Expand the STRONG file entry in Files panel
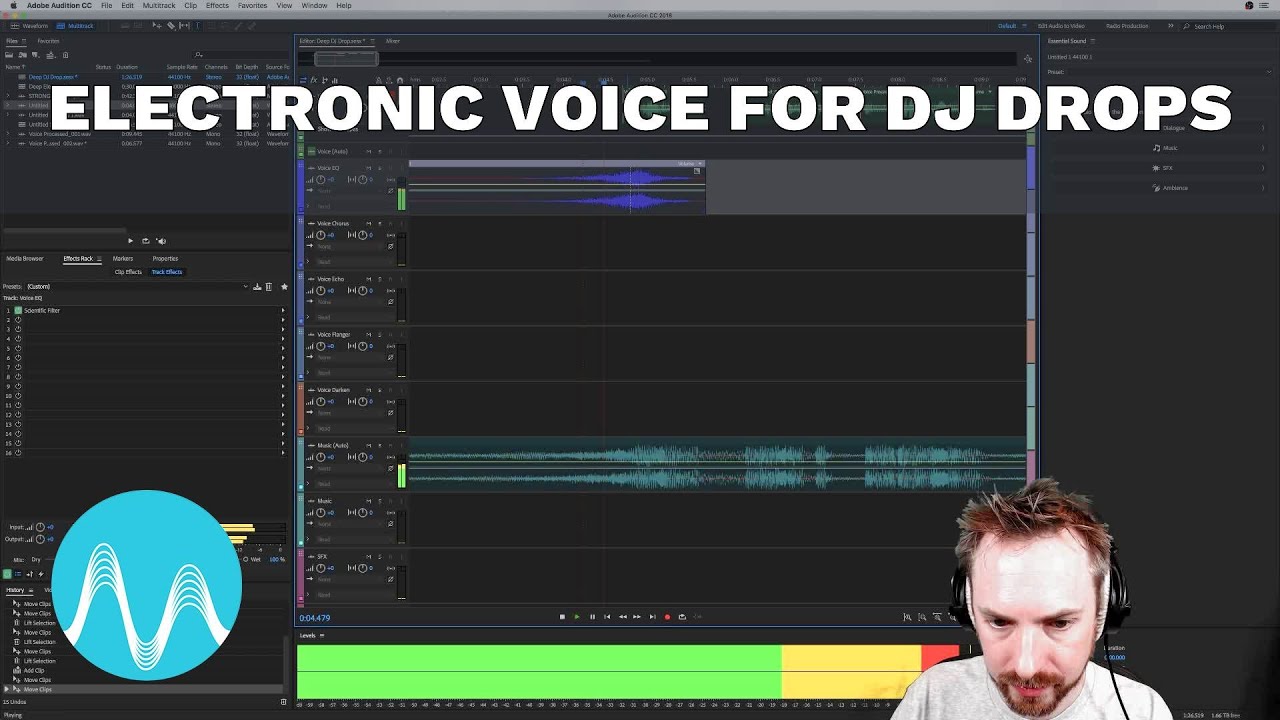1280x720 pixels. (8, 96)
